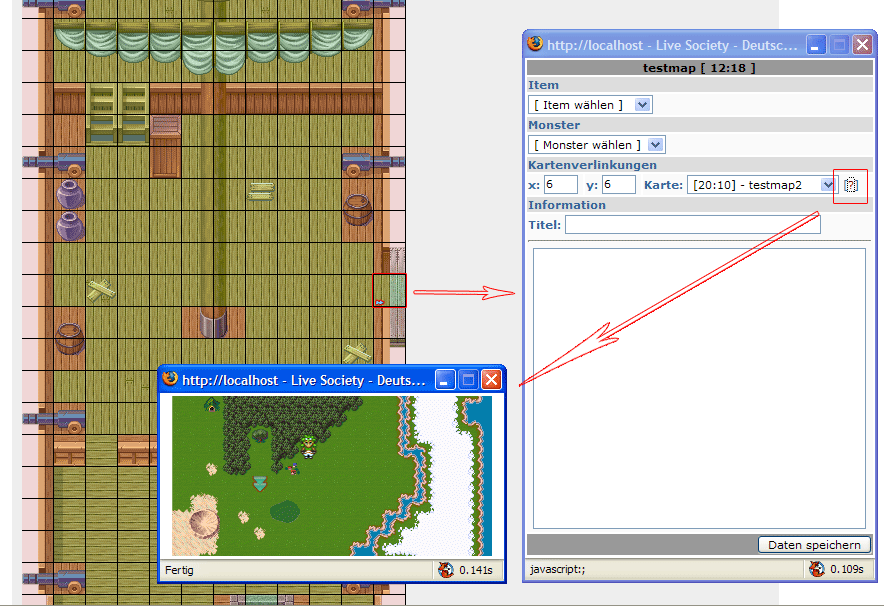This screenshot has width=884, height=606.
Task: Click the status icon beside 0.109s
Action: pyautogui.click(x=816, y=569)
